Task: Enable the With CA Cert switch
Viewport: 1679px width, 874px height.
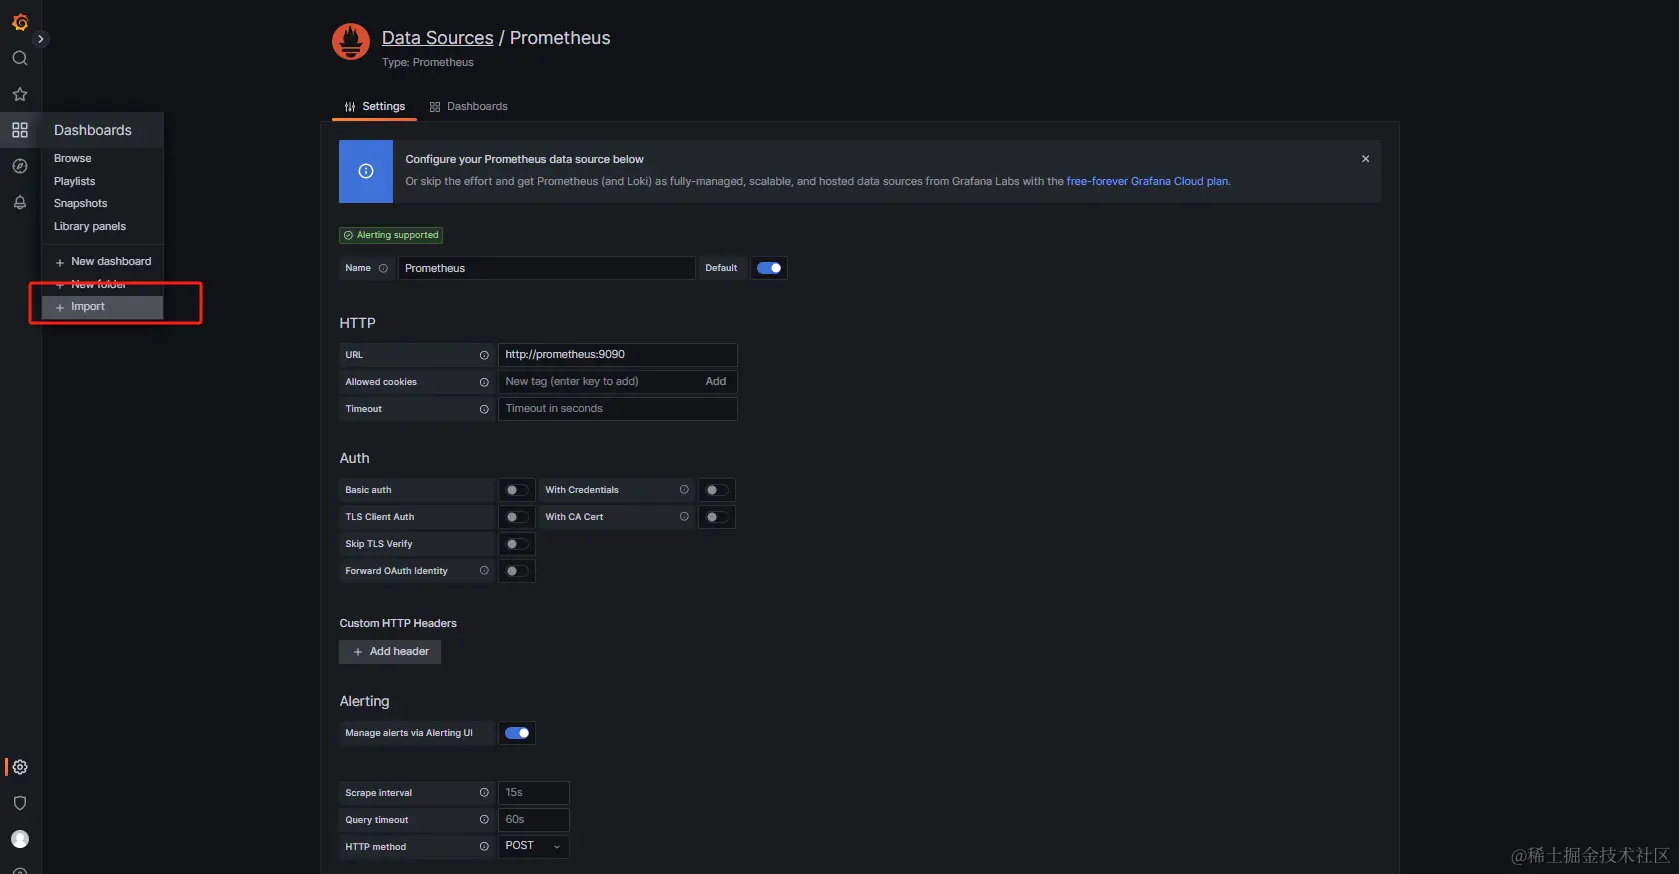Action: pos(717,517)
